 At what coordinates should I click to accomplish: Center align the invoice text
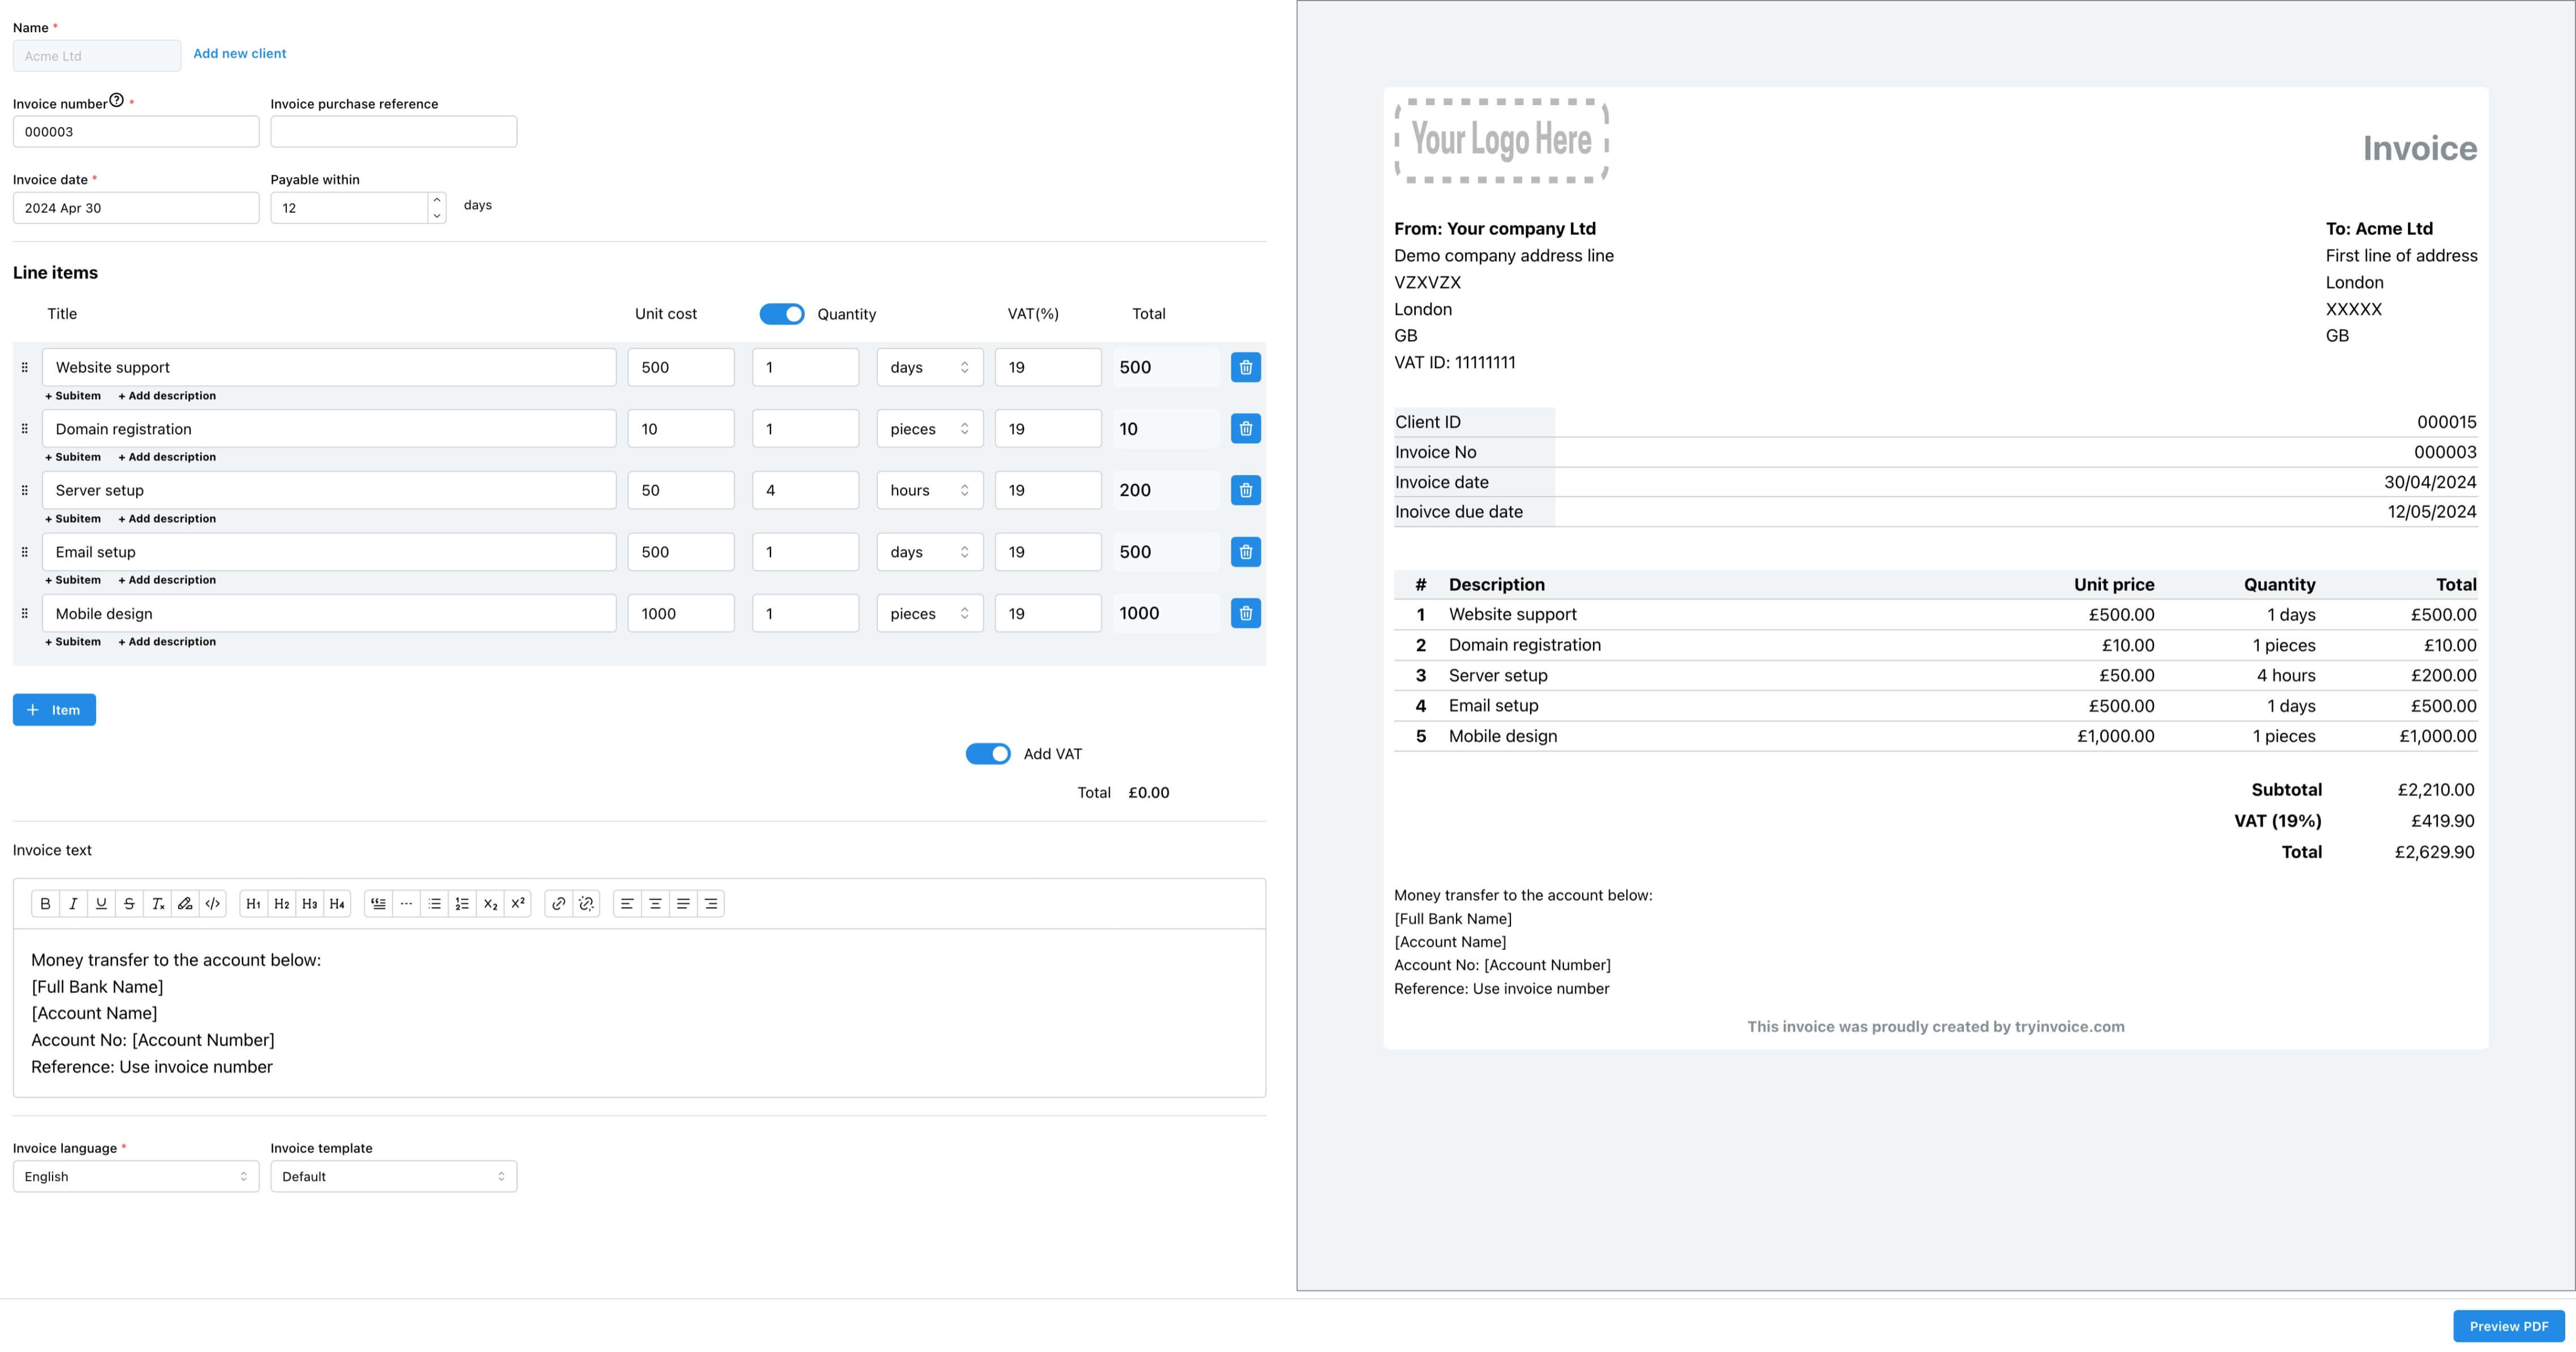click(655, 904)
